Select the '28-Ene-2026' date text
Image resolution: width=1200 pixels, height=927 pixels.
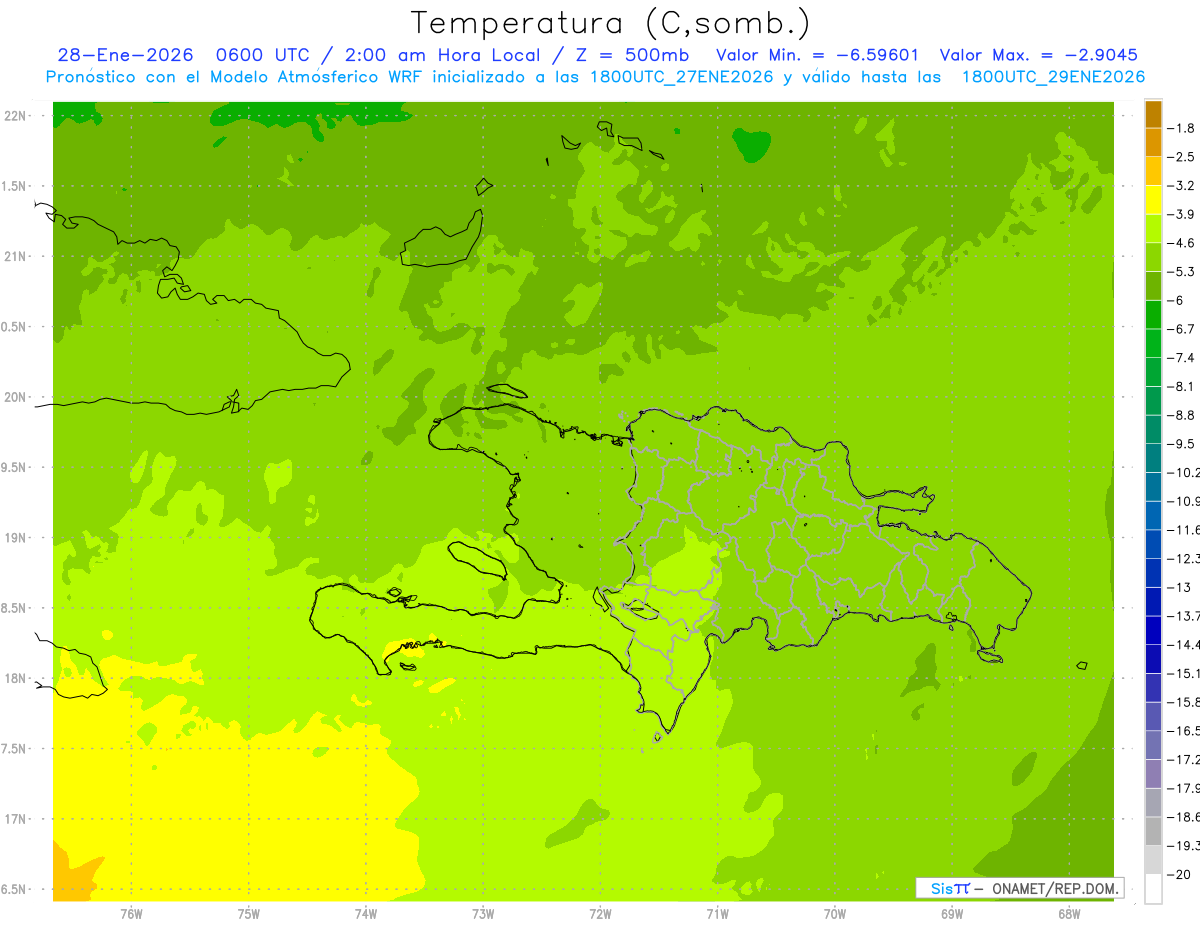tap(126, 55)
